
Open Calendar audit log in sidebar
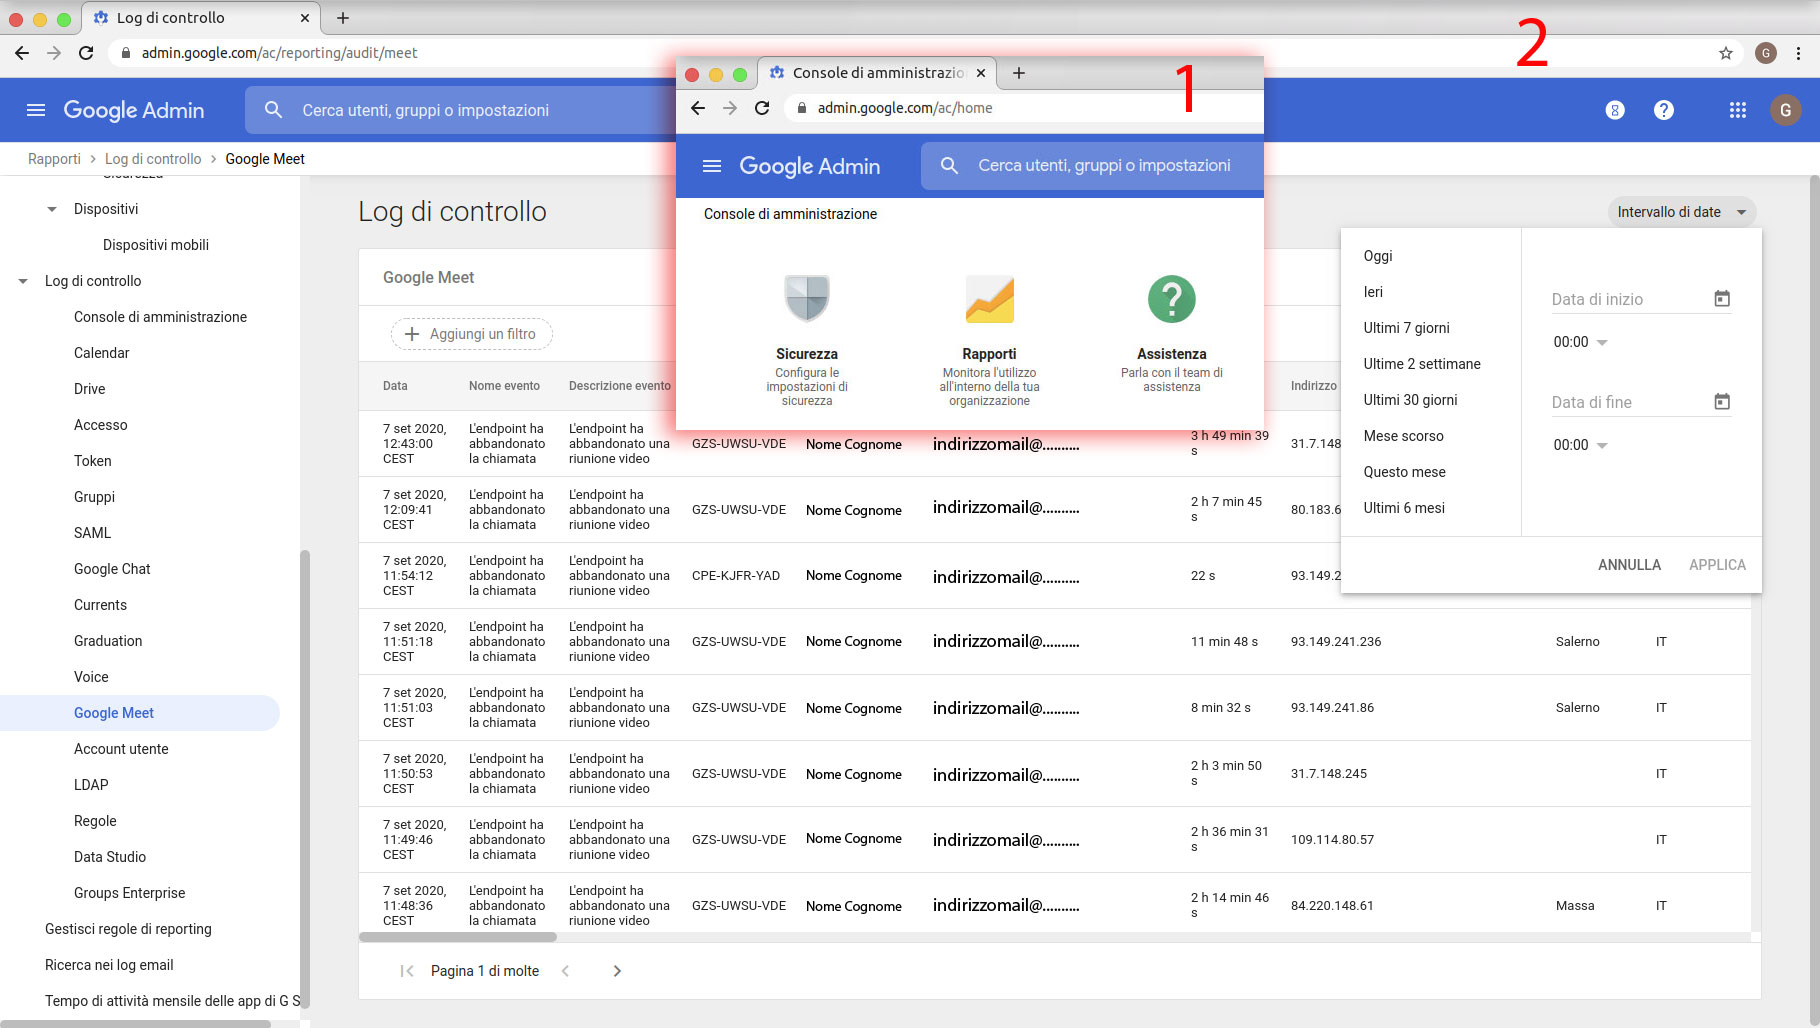click(x=101, y=353)
